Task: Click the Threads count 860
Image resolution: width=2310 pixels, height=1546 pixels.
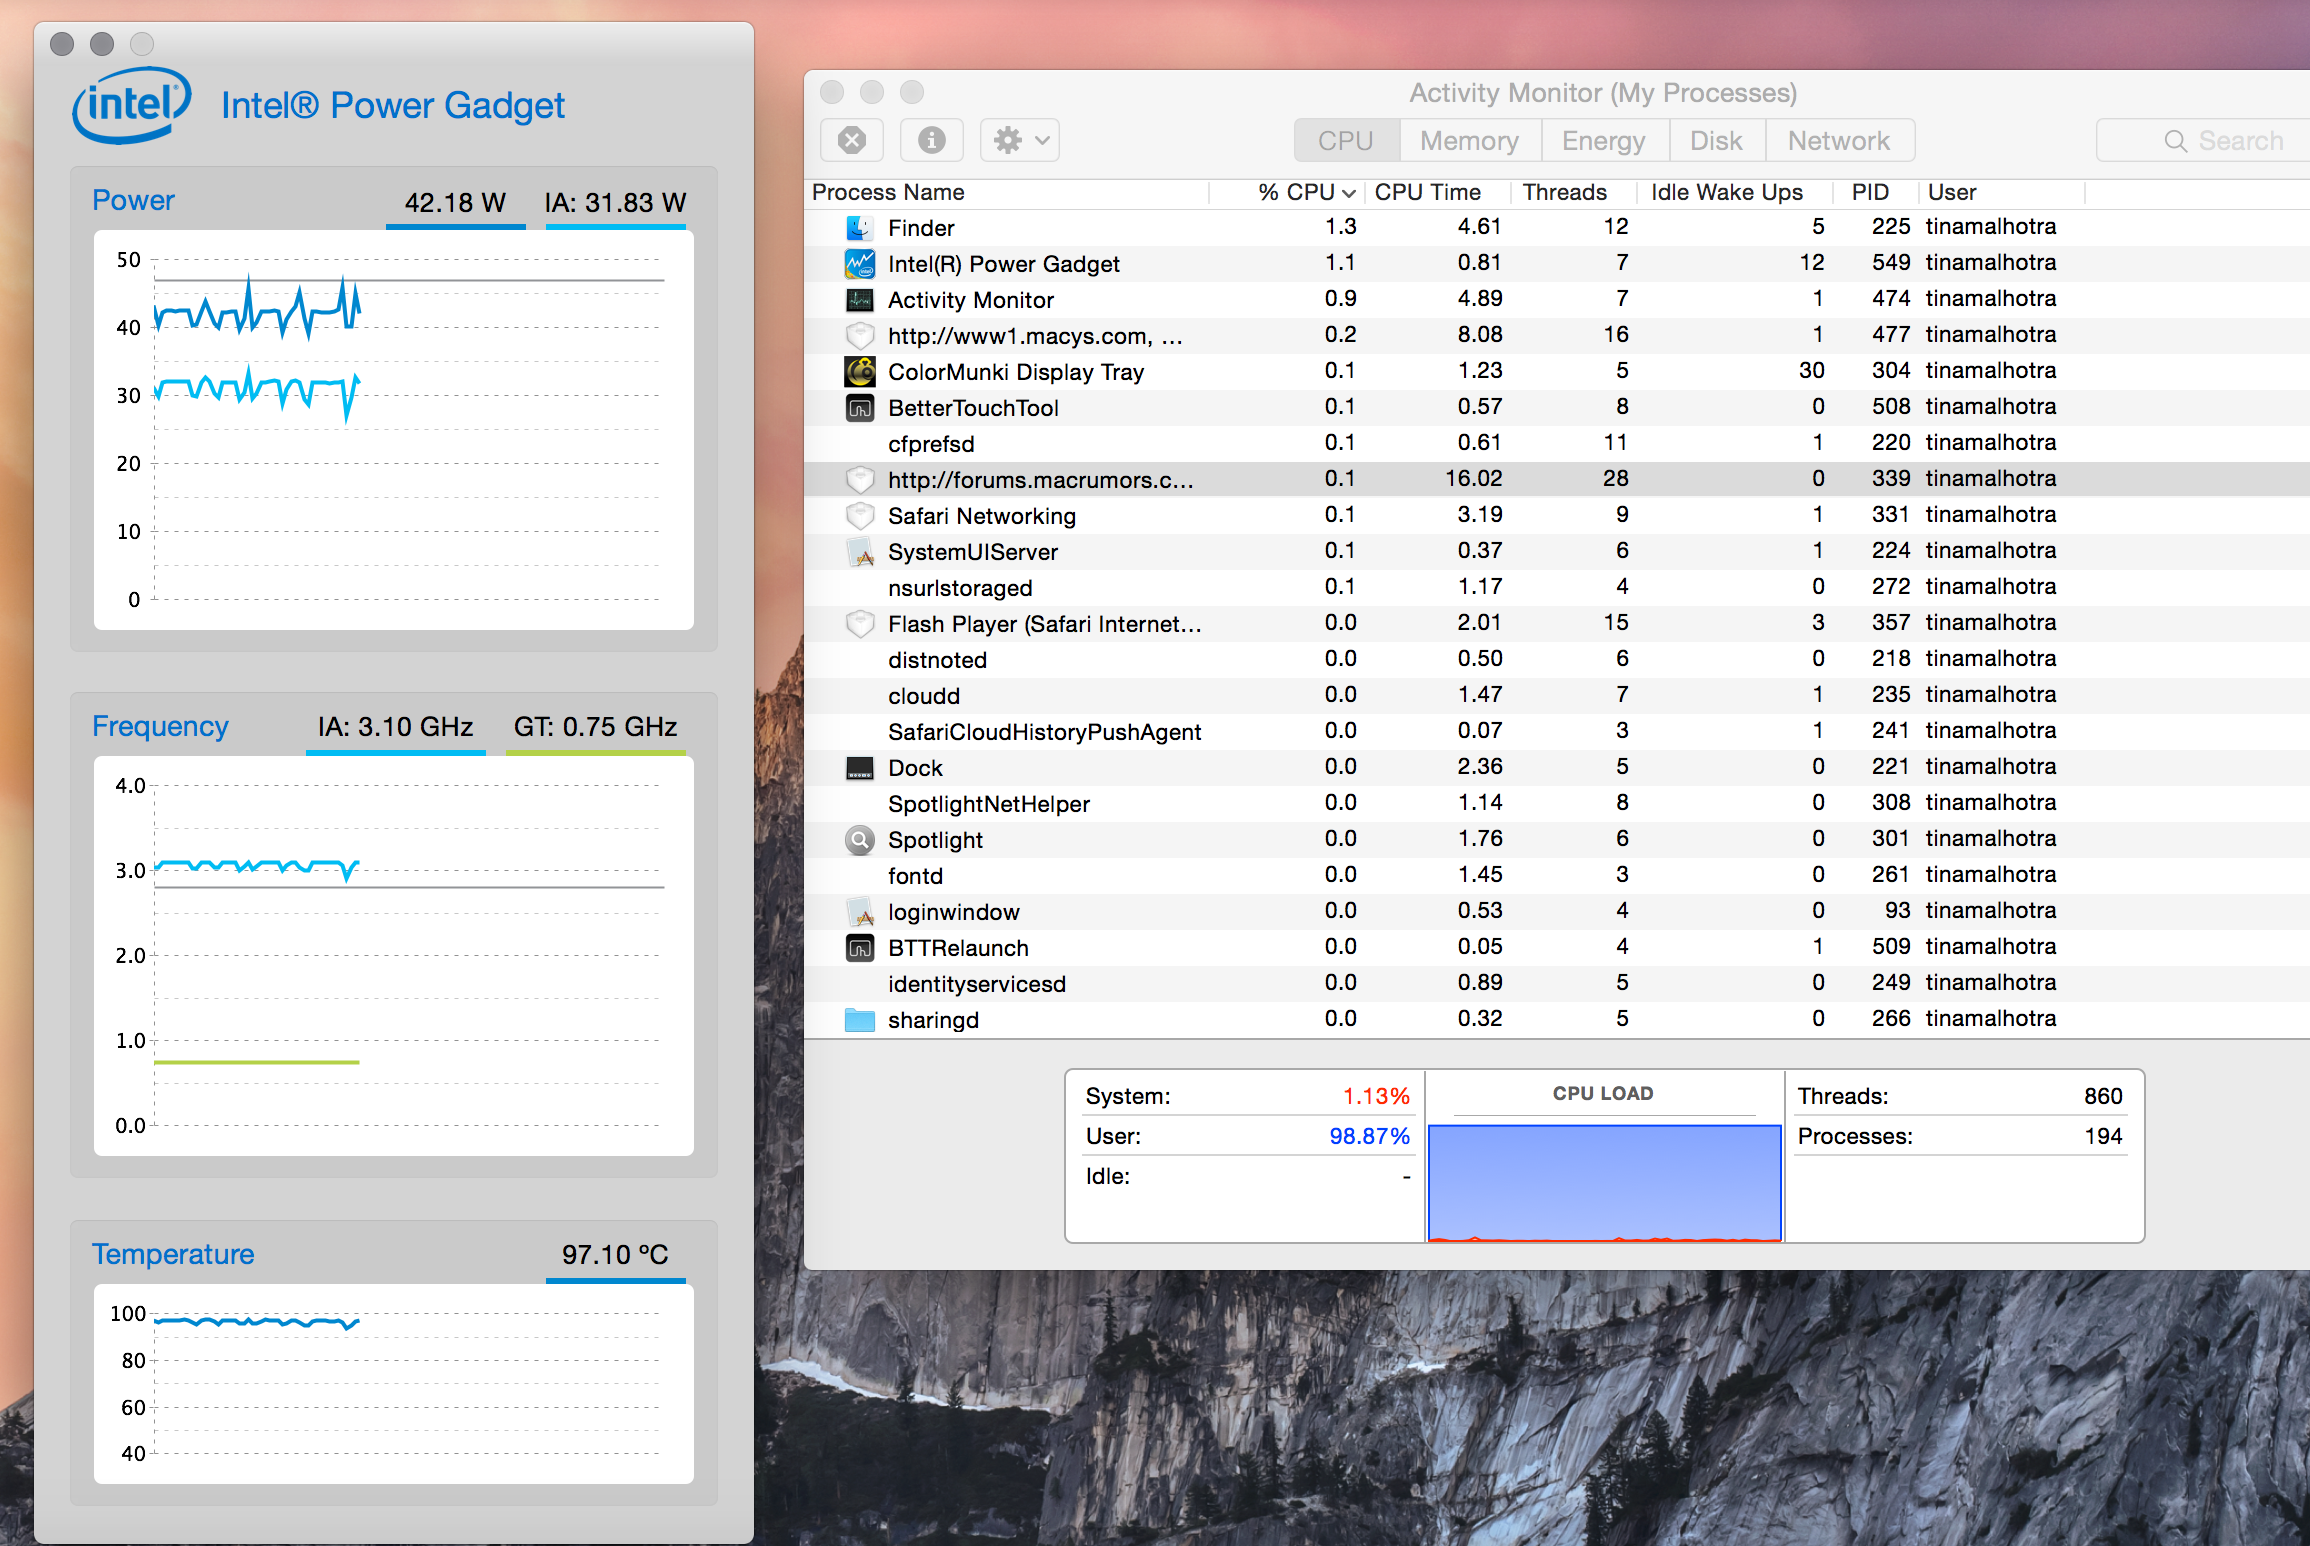Action: [x=2103, y=1097]
